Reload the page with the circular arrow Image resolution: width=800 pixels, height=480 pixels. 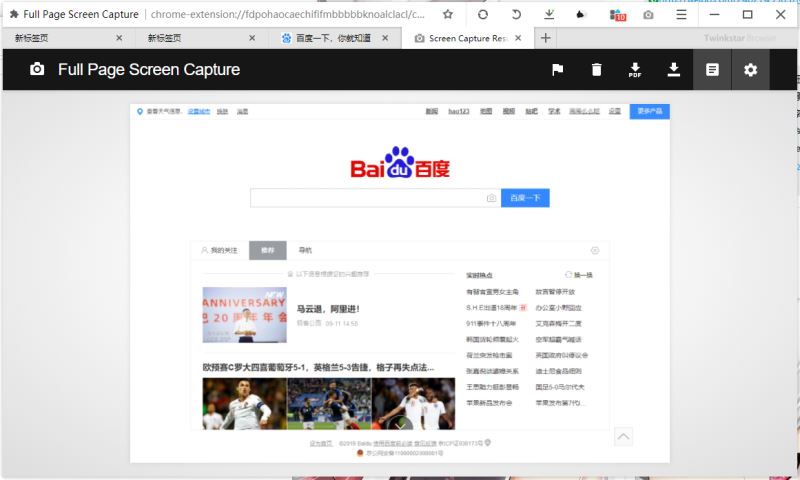(x=483, y=14)
